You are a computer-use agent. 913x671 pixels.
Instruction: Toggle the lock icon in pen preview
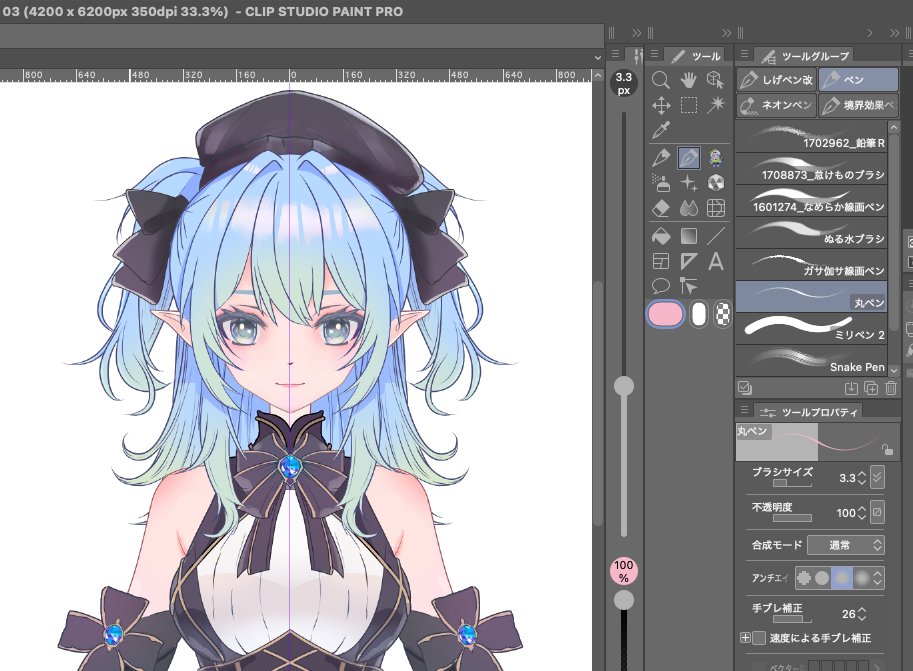click(x=887, y=450)
